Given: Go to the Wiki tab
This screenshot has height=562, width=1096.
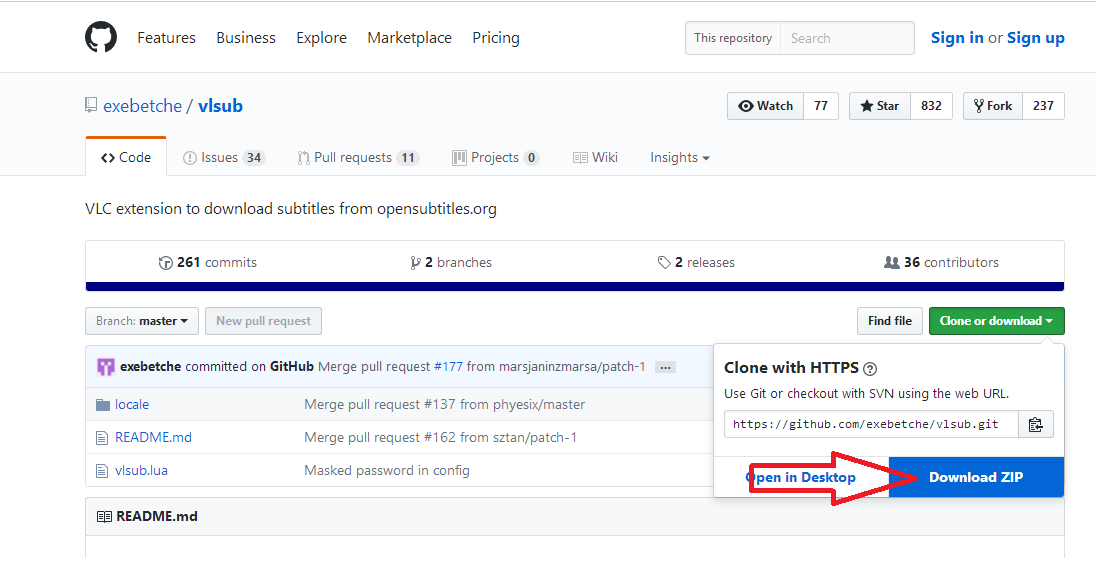Looking at the screenshot, I should click(596, 157).
